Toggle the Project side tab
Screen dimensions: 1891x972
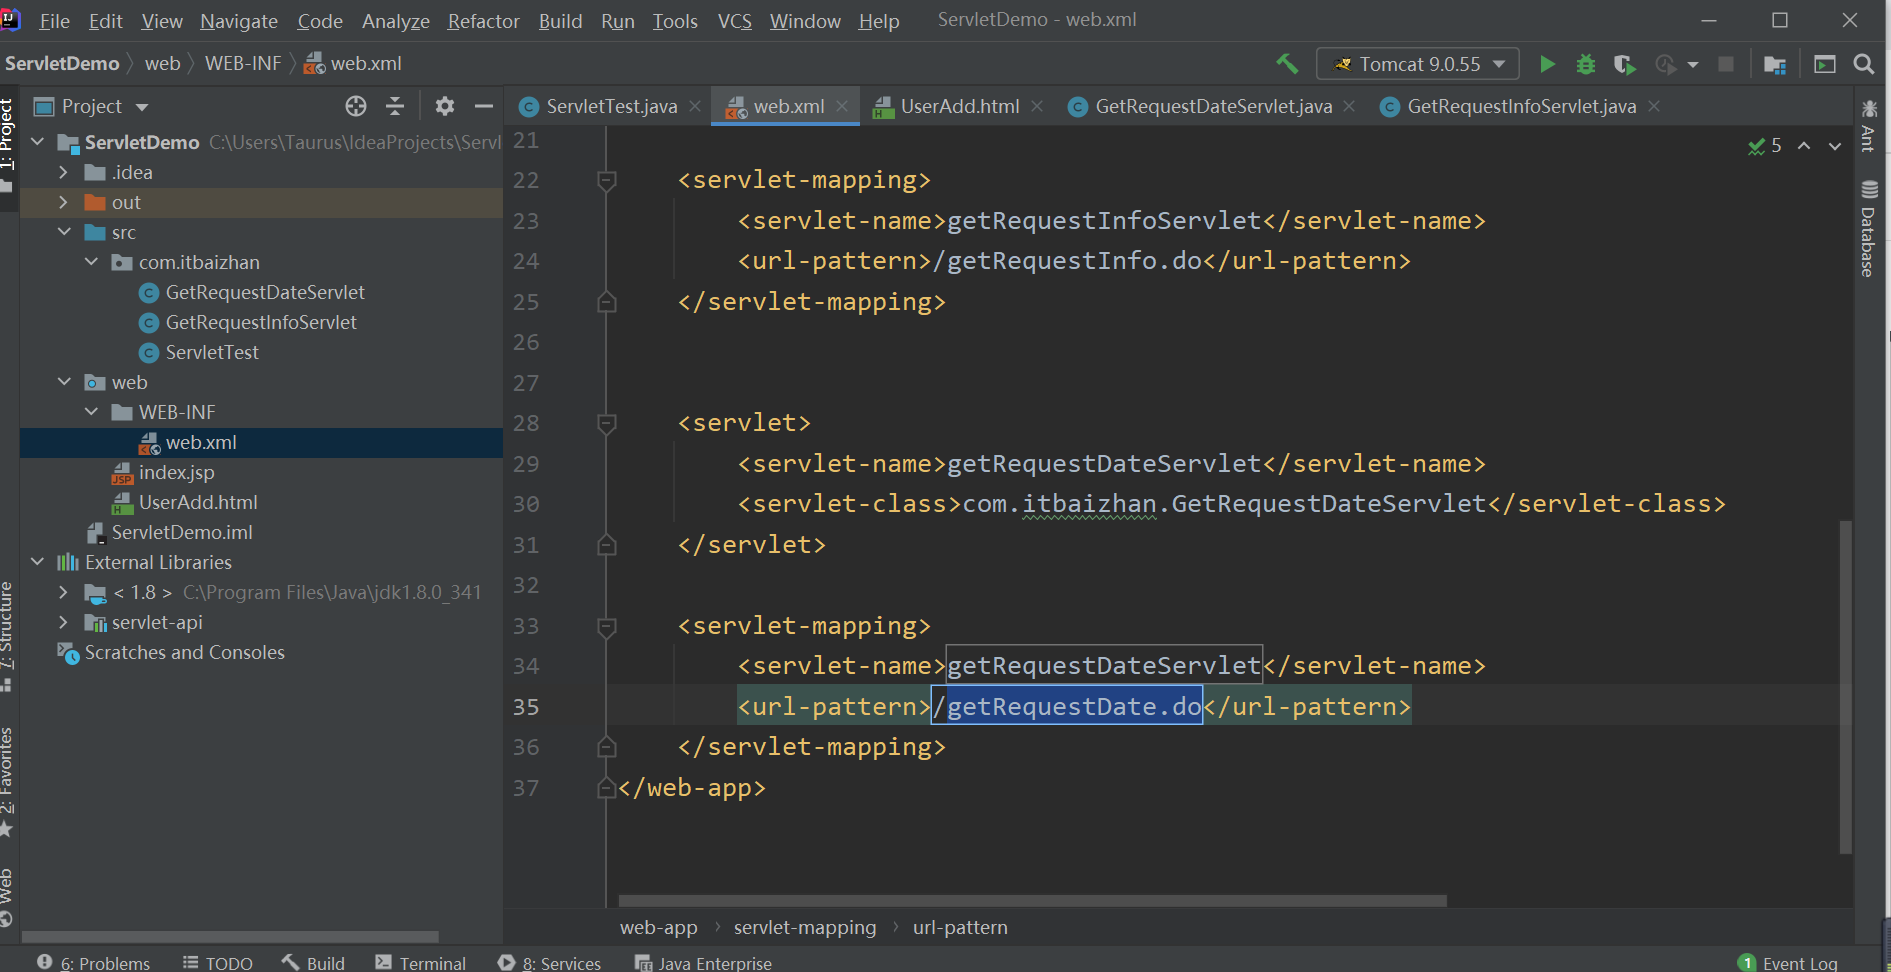pos(8,147)
